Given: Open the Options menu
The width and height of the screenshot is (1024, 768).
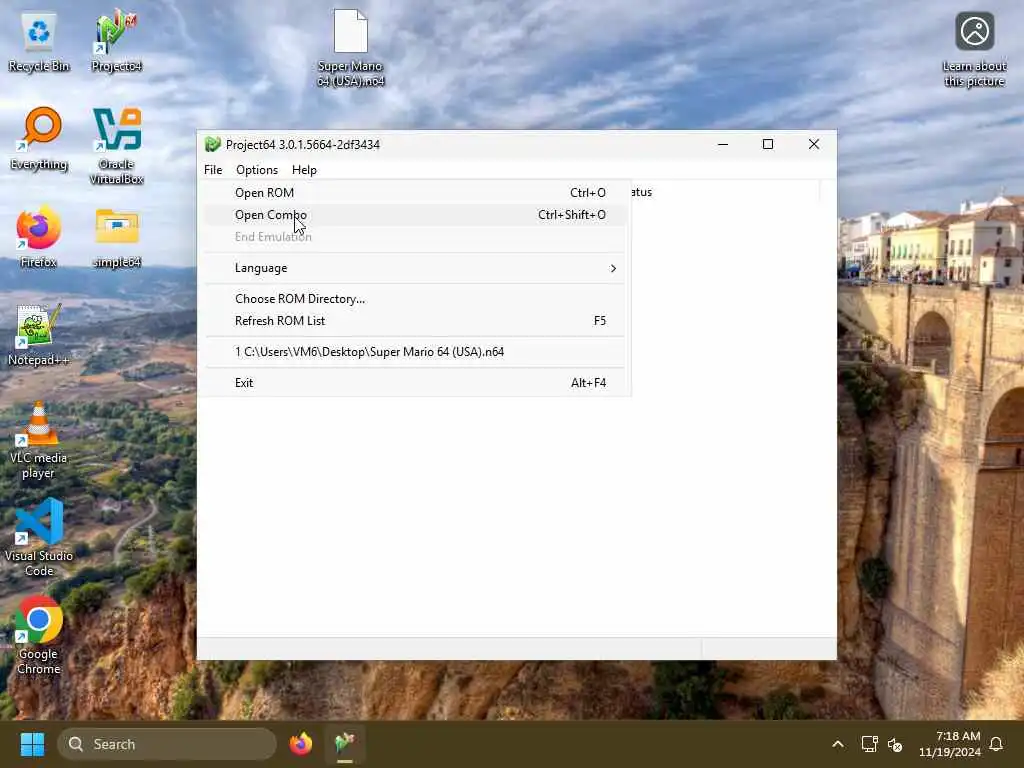Looking at the screenshot, I should (257, 170).
